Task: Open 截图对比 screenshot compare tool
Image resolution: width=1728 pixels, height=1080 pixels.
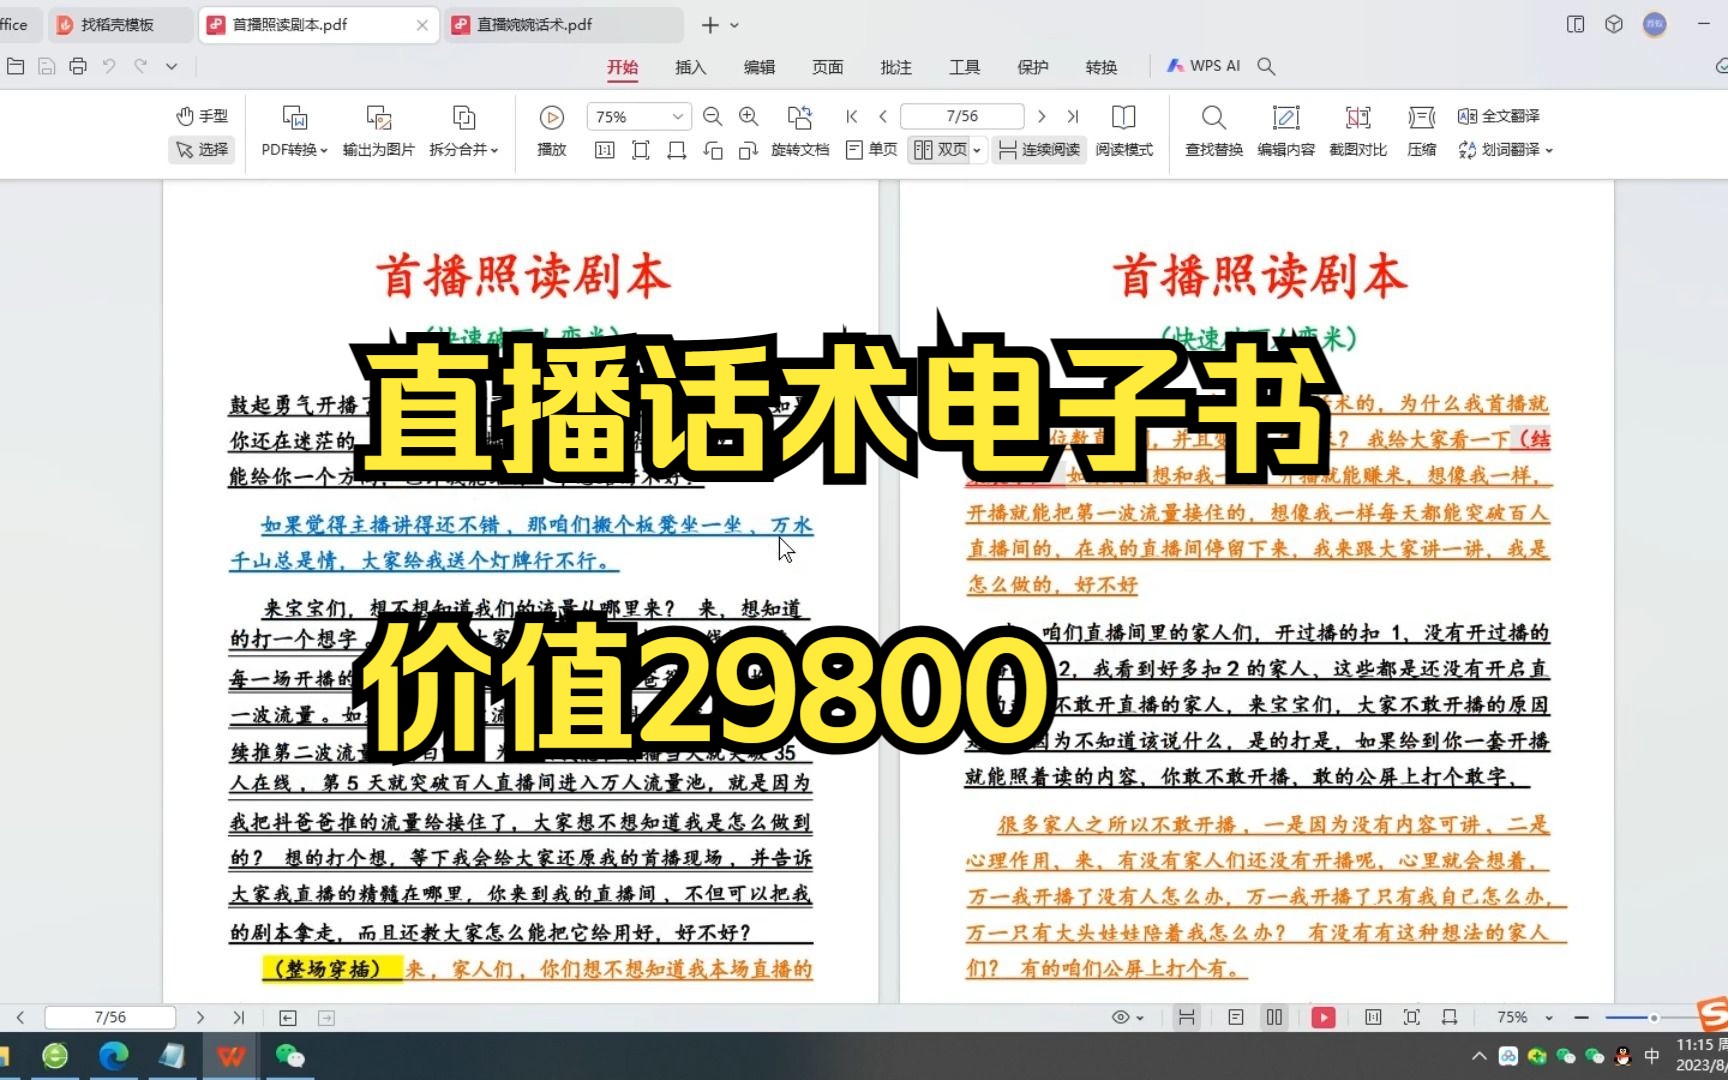Action: (1358, 131)
